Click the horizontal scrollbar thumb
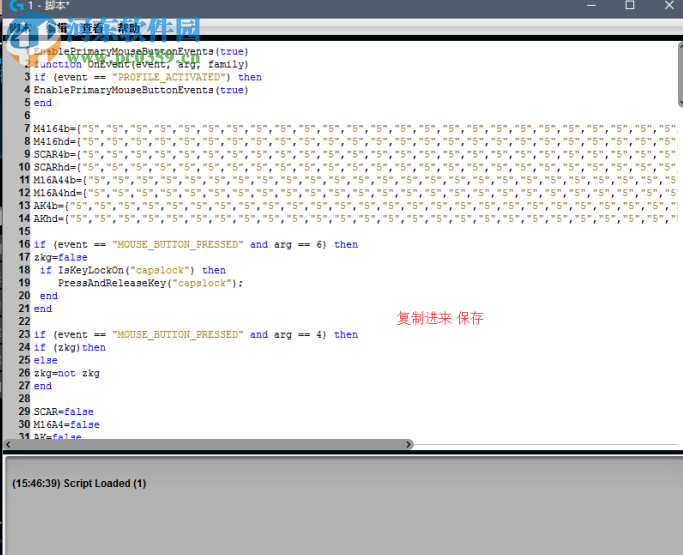 click(x=208, y=444)
